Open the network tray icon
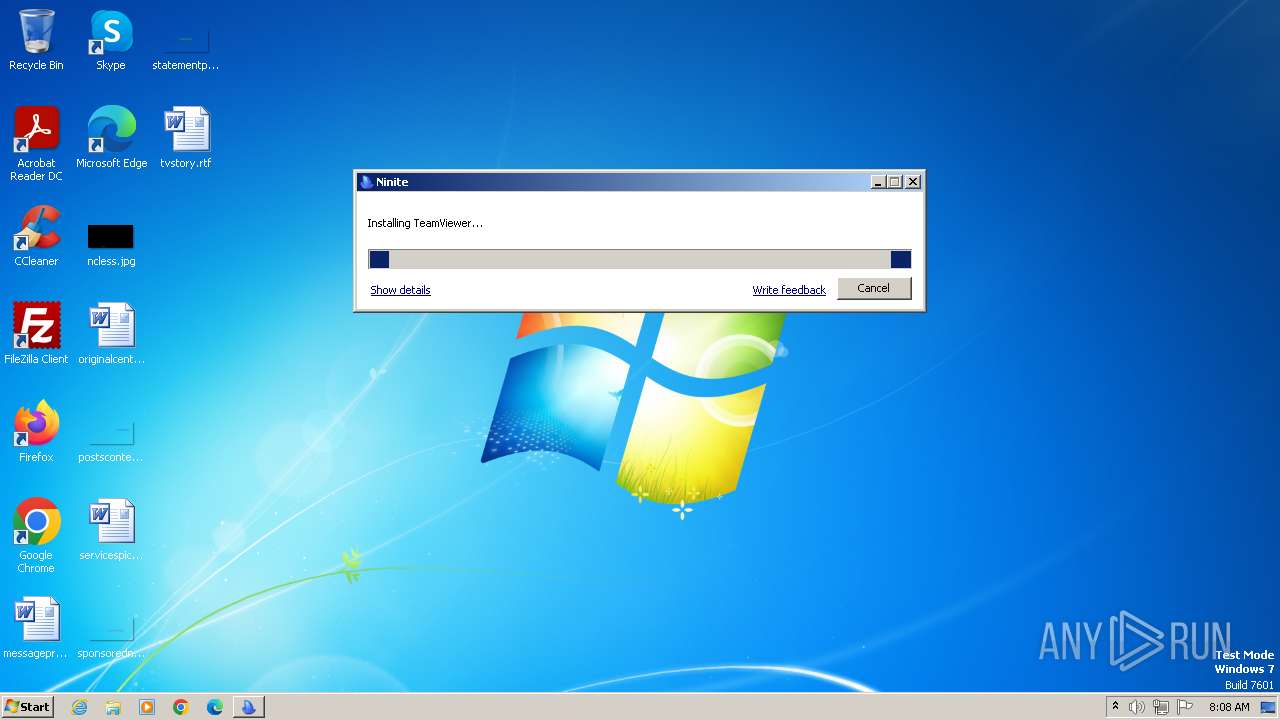The image size is (1280, 720). coord(1161,707)
